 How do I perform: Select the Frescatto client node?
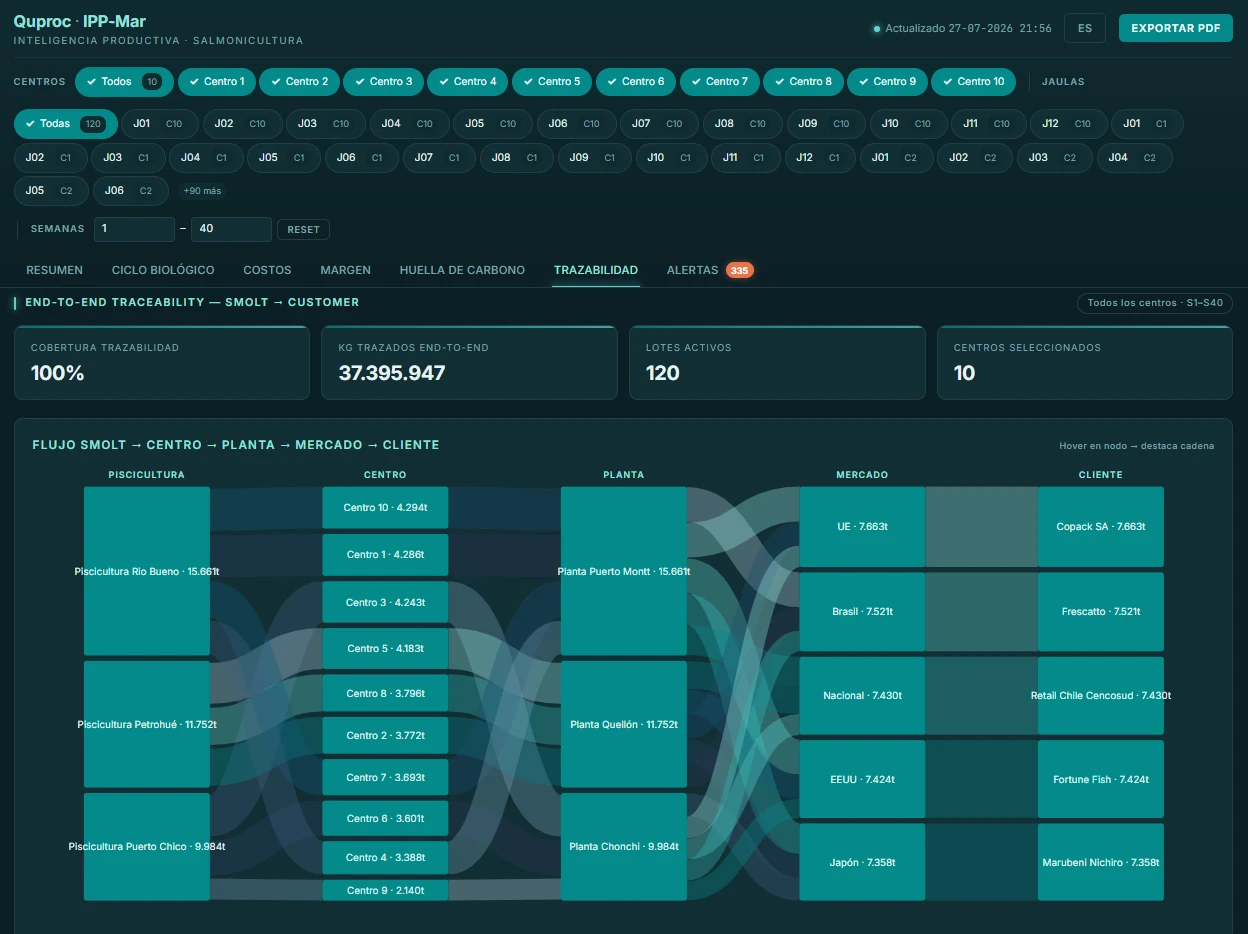1101,611
